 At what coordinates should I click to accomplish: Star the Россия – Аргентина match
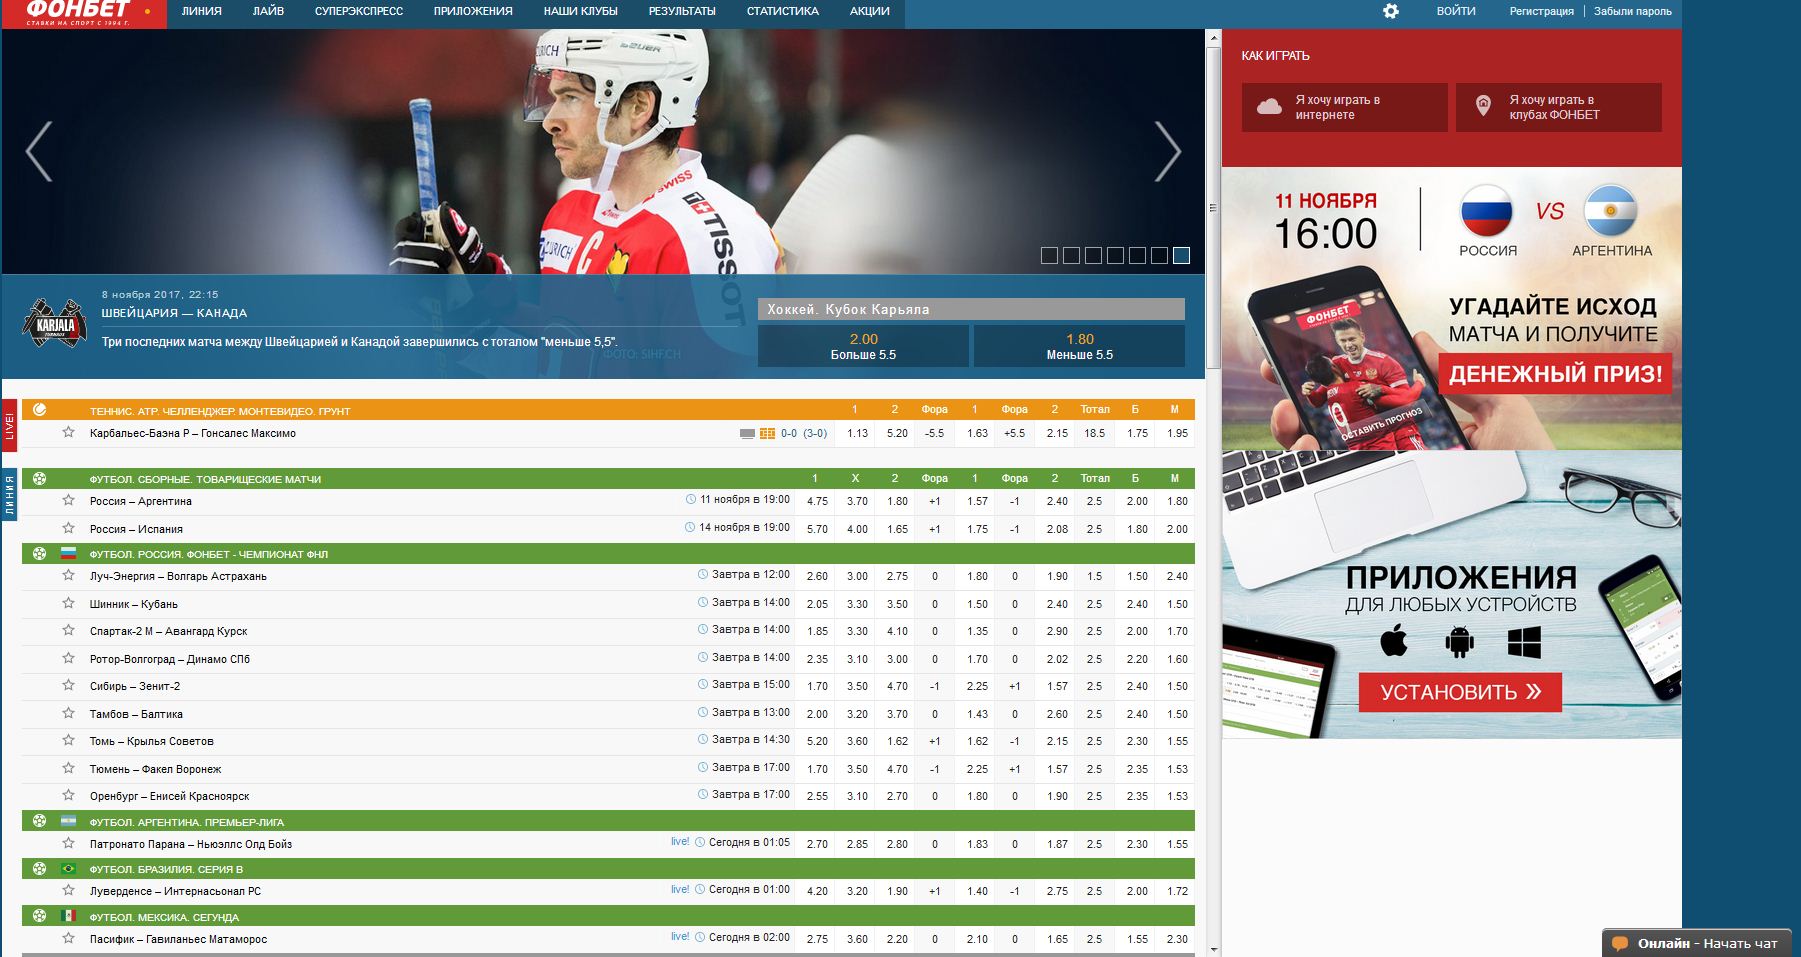pos(68,500)
